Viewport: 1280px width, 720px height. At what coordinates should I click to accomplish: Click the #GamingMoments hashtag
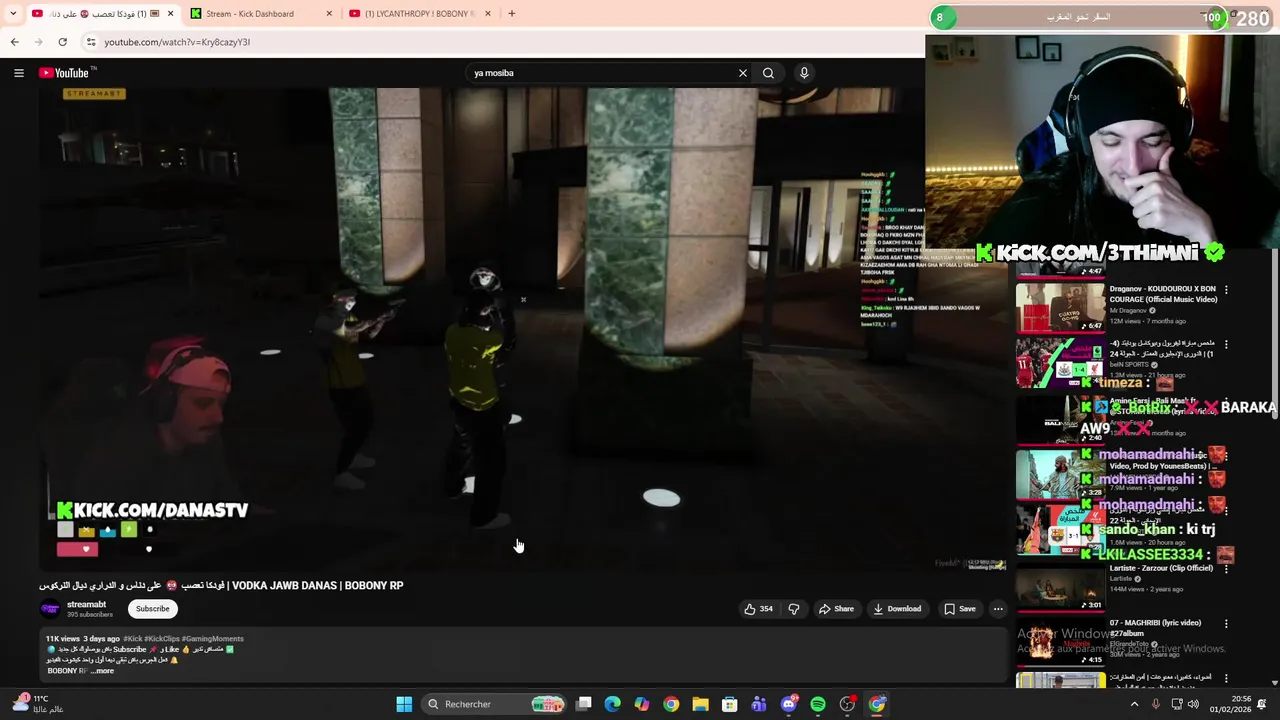pyautogui.click(x=212, y=639)
